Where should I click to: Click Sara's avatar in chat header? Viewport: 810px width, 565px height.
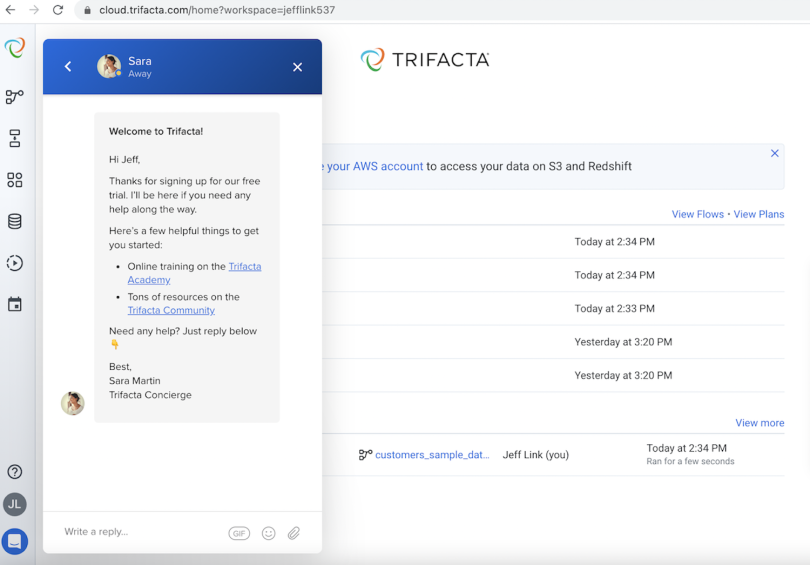pos(109,67)
